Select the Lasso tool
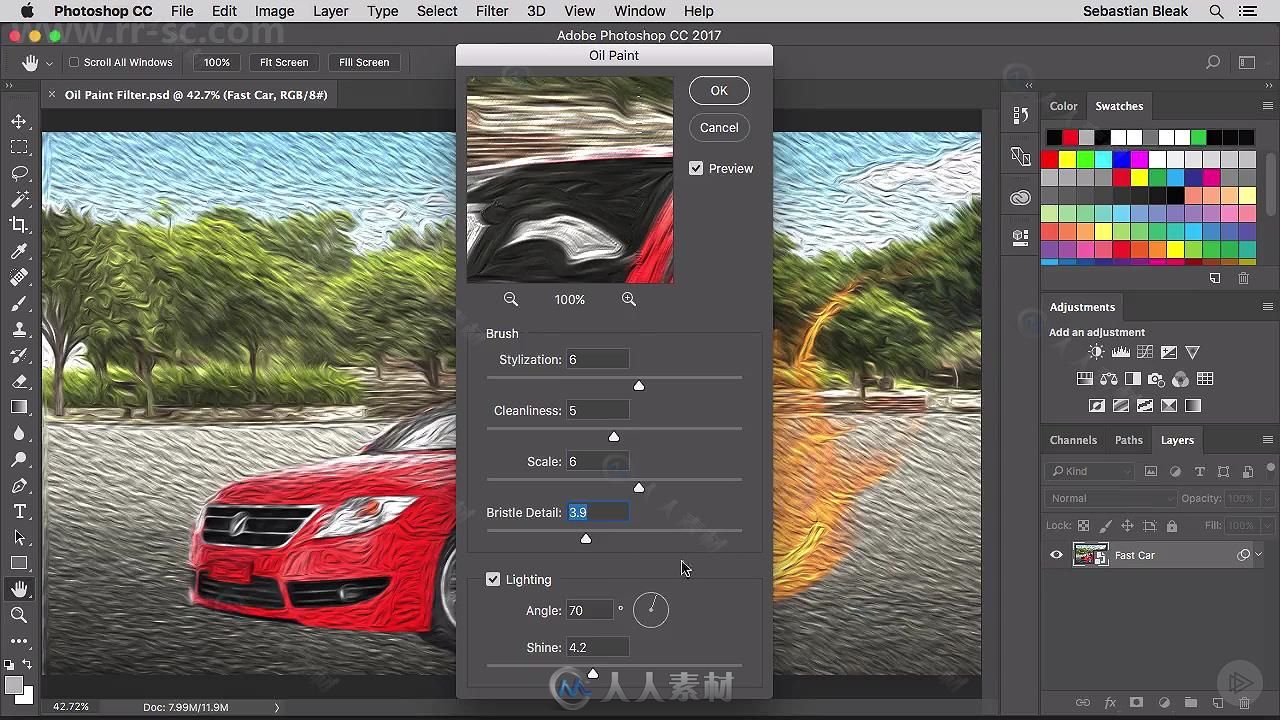Screen dimensions: 1280x720 (x=19, y=173)
